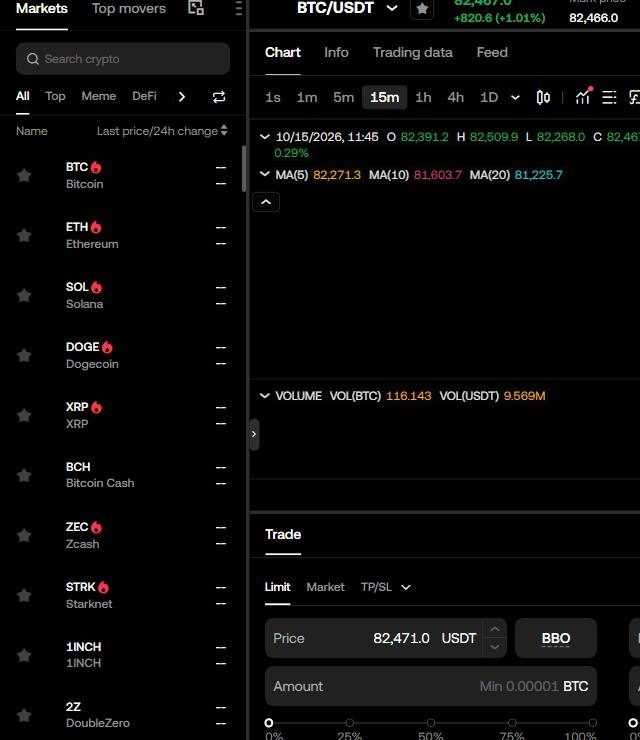
Task: Click the BBO price button
Action: 556,638
